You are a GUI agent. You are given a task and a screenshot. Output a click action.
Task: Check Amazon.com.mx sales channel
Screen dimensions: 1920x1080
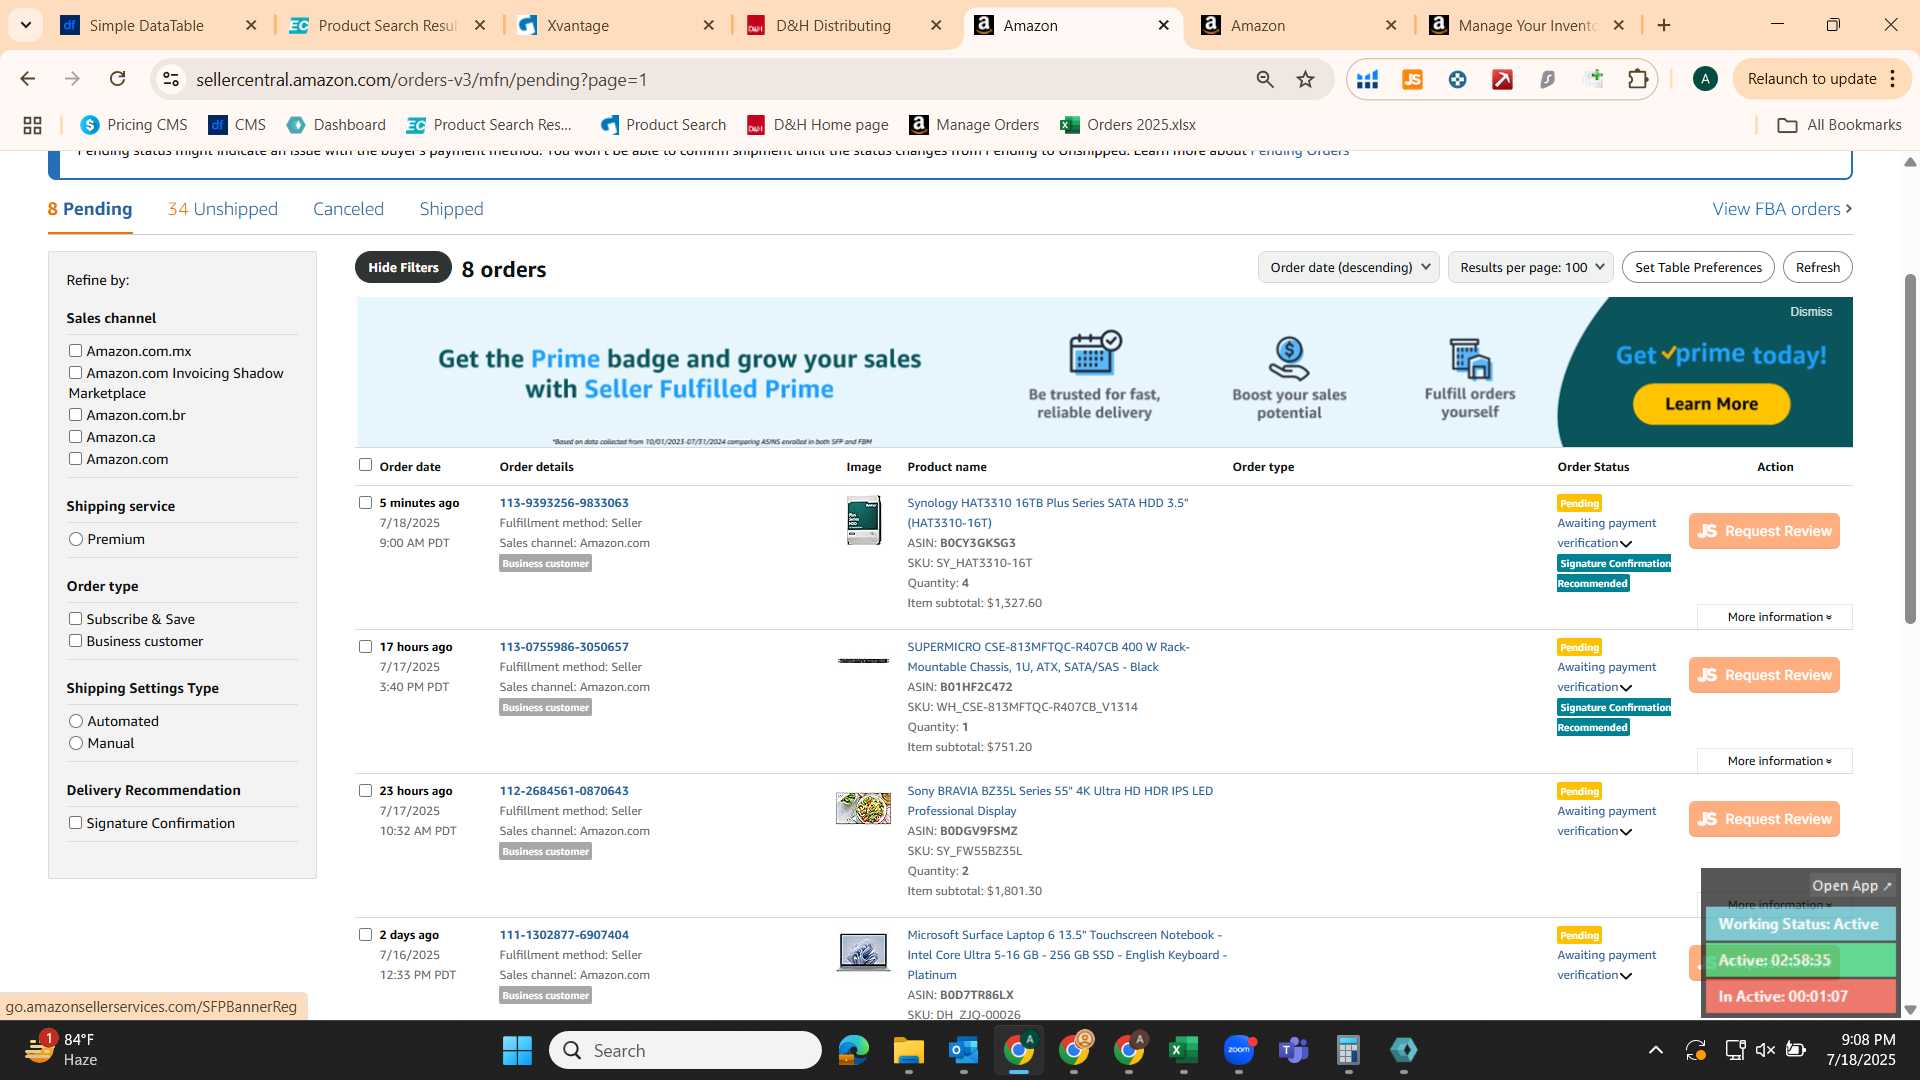[75, 350]
